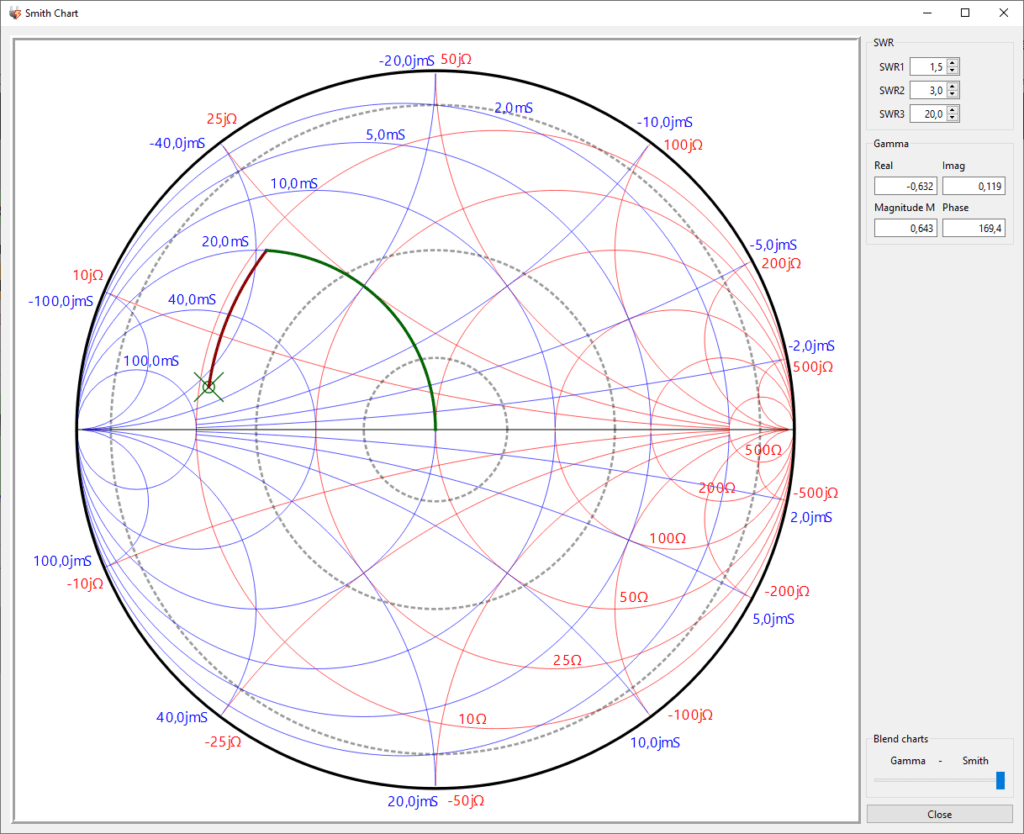Click the '20,0mS' conductance label

point(225,241)
